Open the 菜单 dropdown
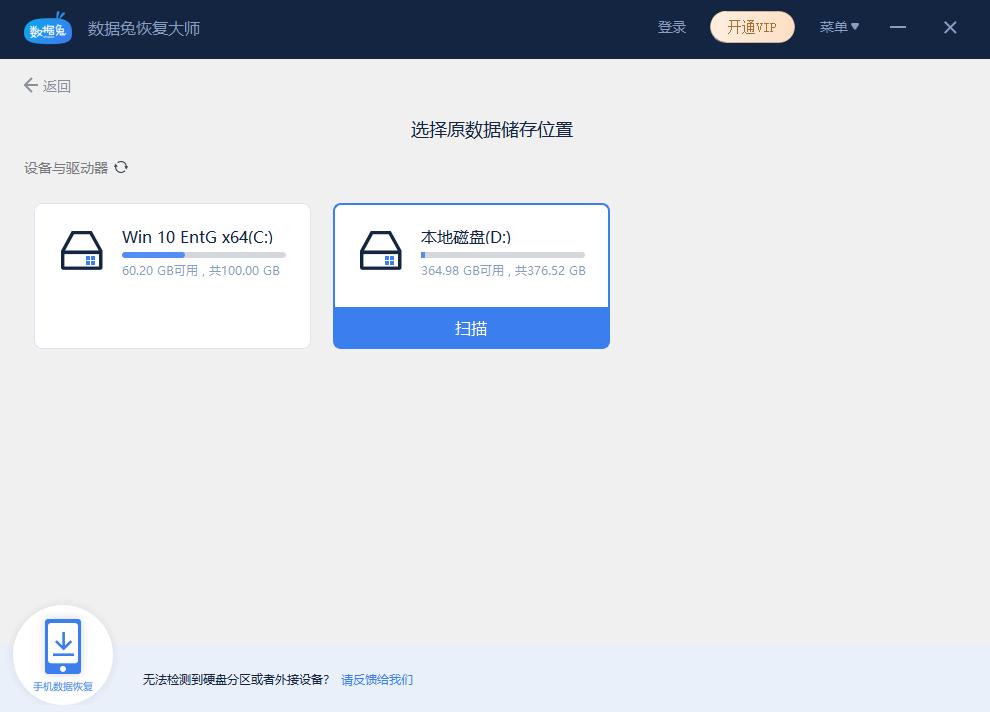This screenshot has height=712, width=990. pos(839,27)
